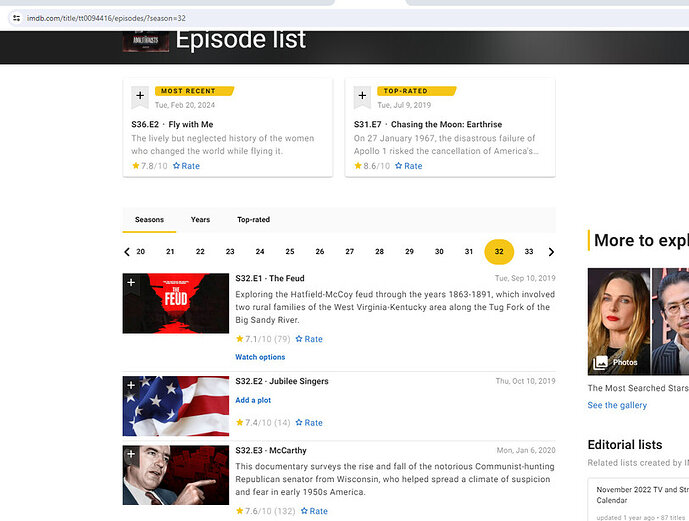This screenshot has height=521, width=689.
Task: Rate the McCarthy episode
Action: [314, 511]
